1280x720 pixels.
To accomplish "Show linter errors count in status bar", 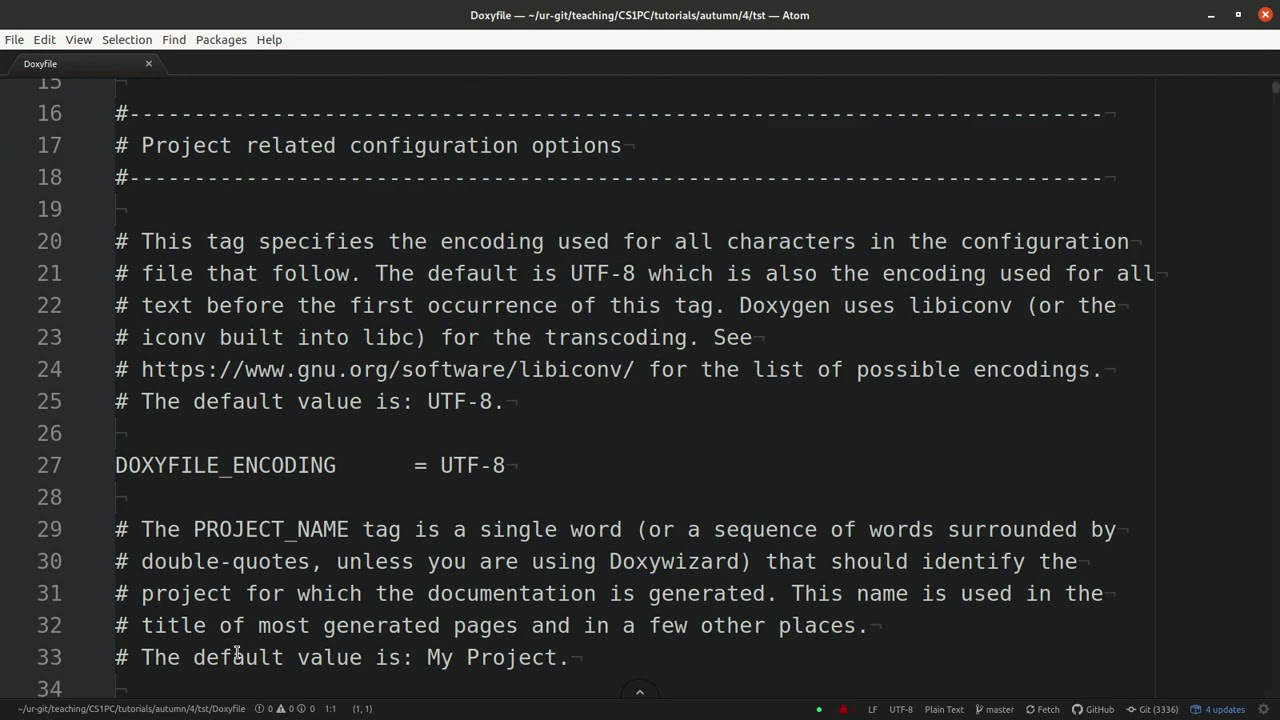I will pos(265,709).
